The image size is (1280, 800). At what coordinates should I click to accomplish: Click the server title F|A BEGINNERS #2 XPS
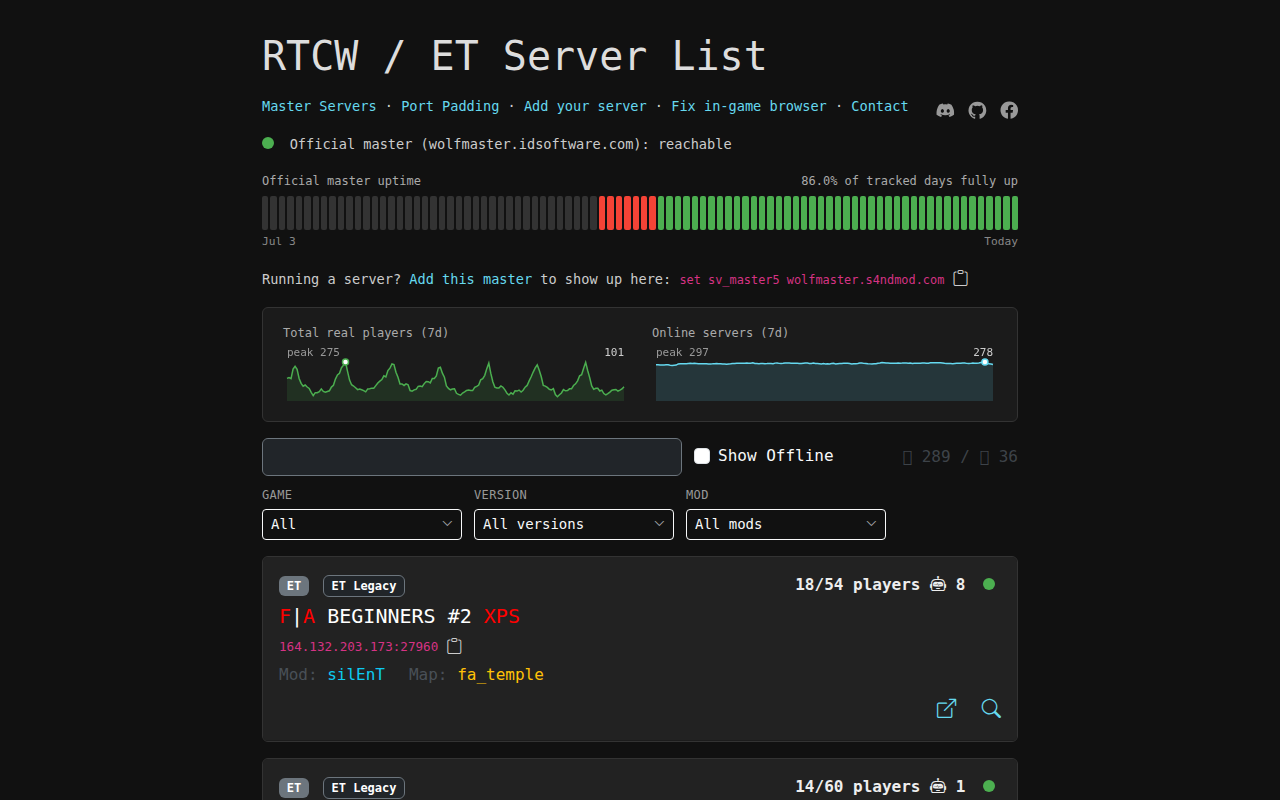[400, 616]
